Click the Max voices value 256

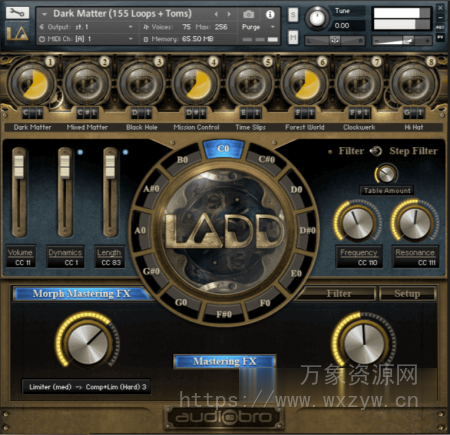click(221, 27)
